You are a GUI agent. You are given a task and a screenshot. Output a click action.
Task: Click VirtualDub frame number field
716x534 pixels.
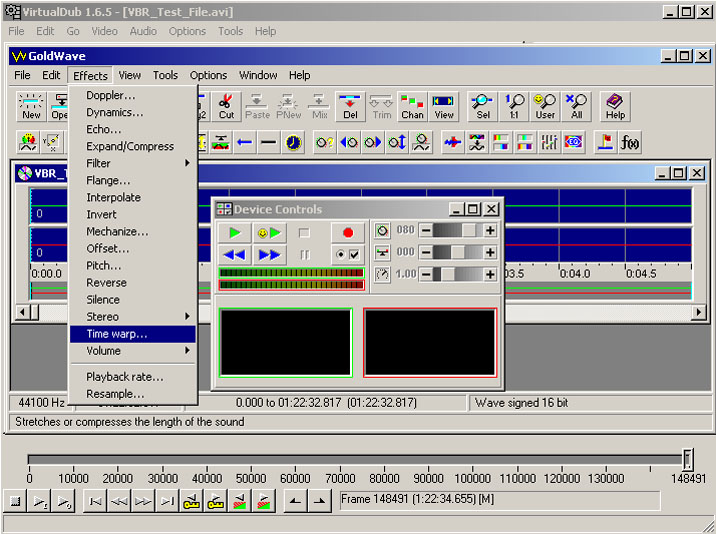(500, 501)
